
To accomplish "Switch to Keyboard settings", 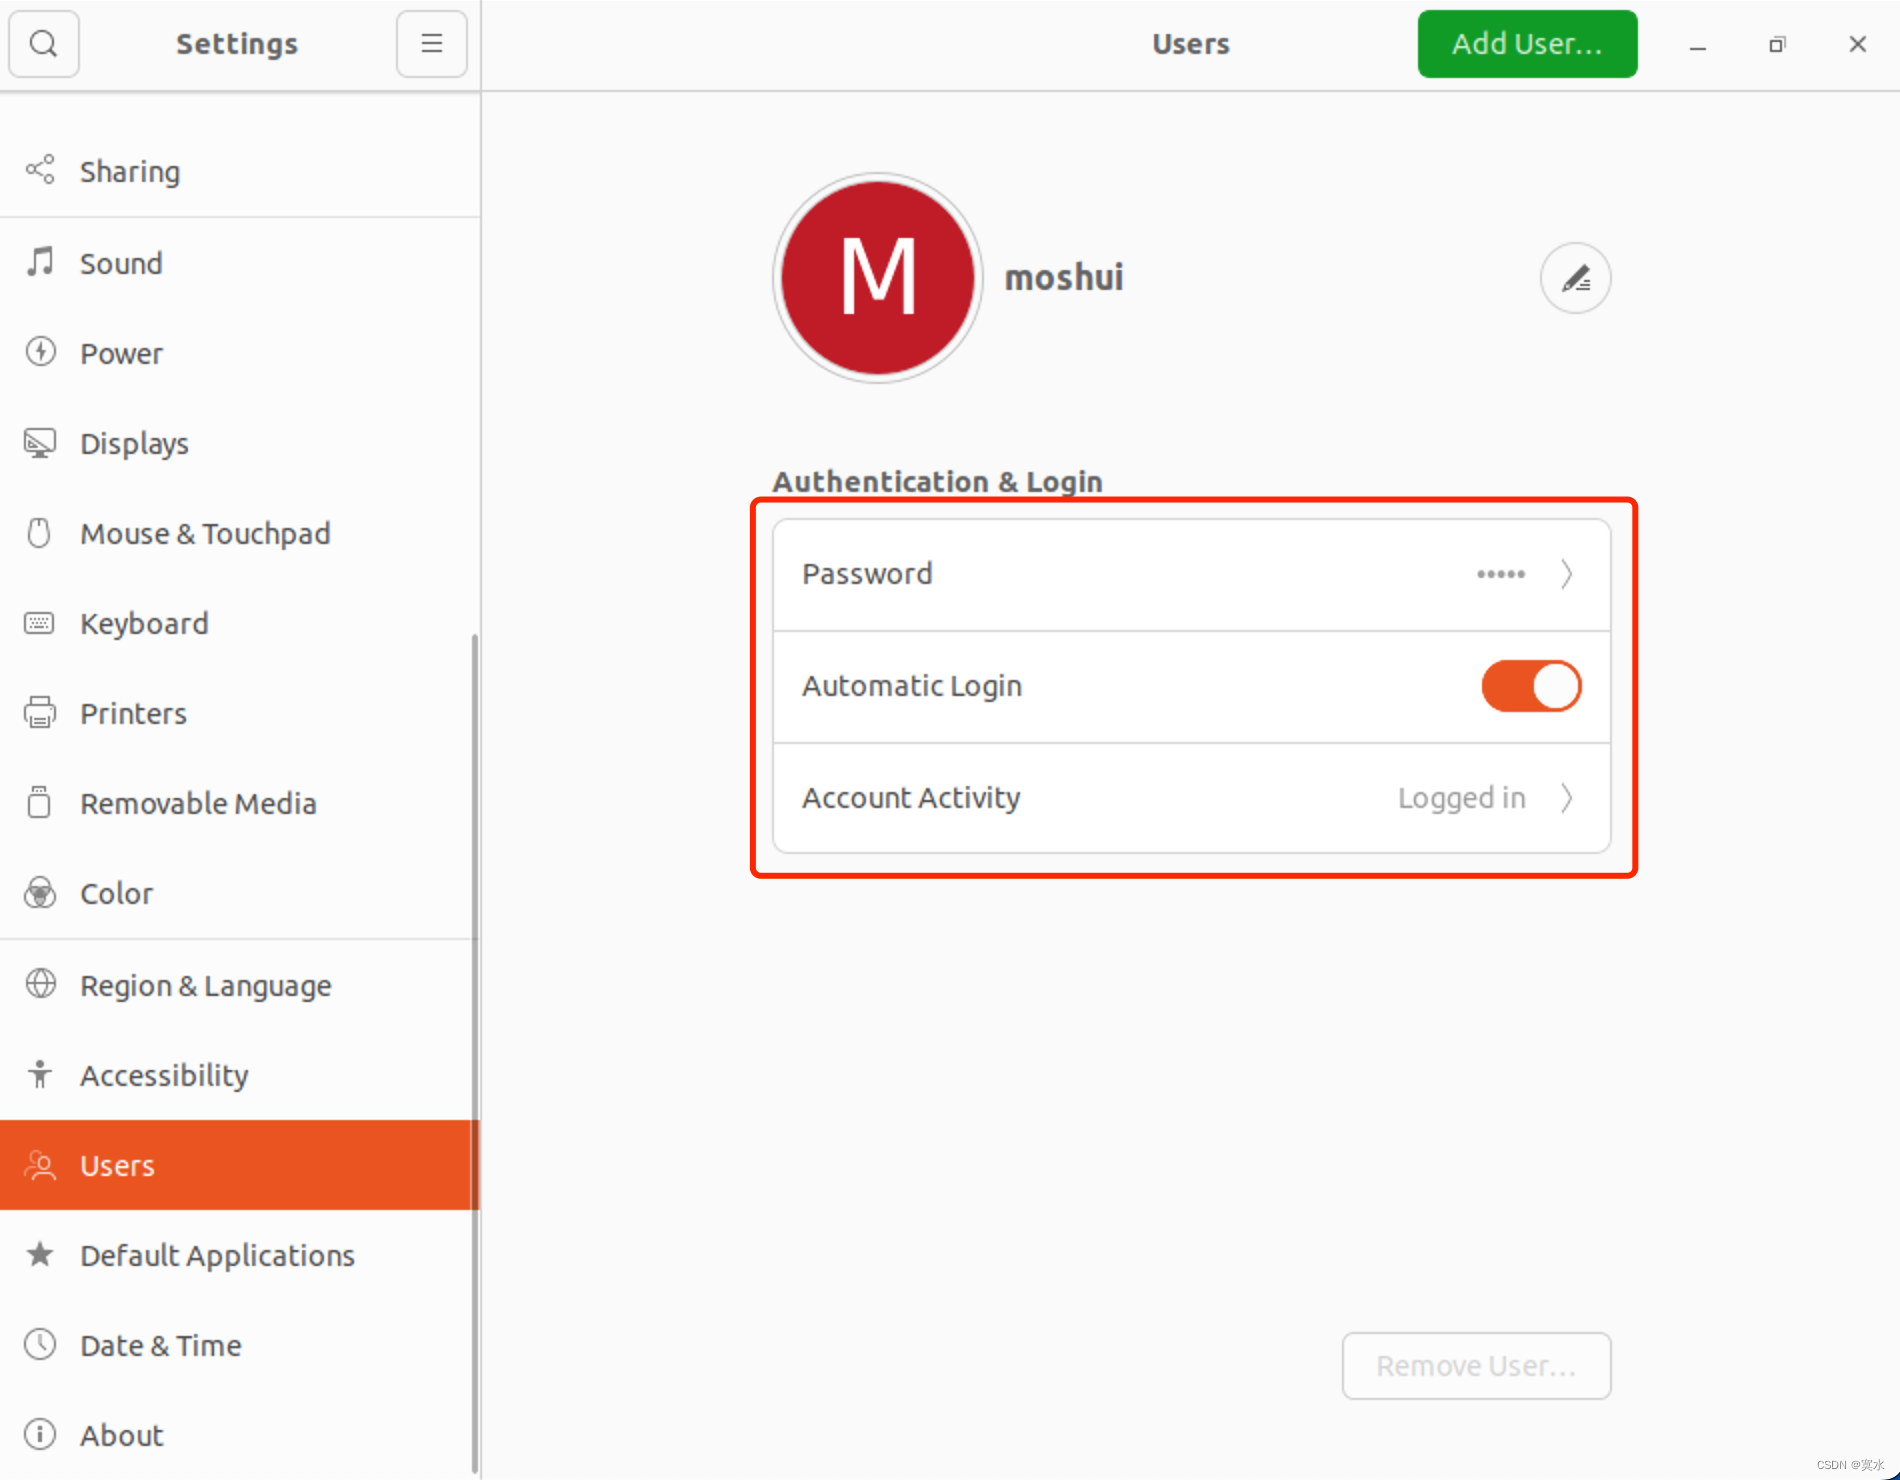I will tap(240, 623).
